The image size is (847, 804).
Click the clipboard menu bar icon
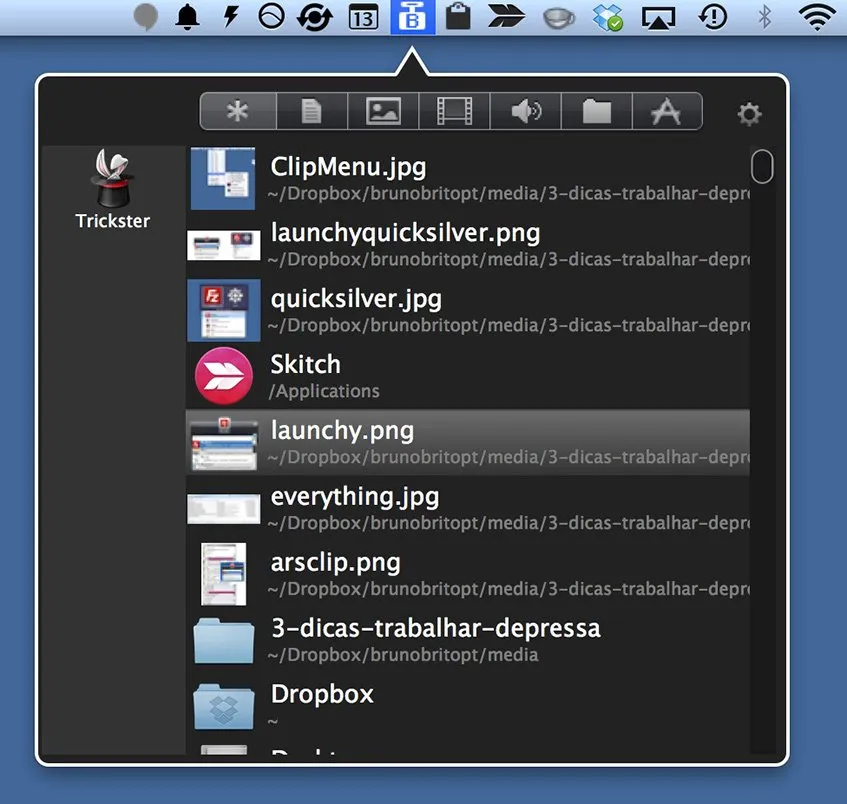(x=458, y=16)
